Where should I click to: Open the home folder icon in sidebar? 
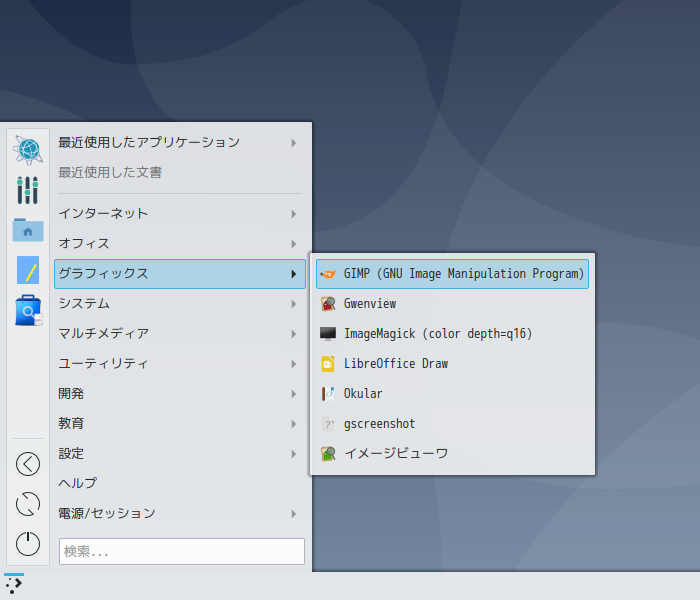[x=28, y=230]
